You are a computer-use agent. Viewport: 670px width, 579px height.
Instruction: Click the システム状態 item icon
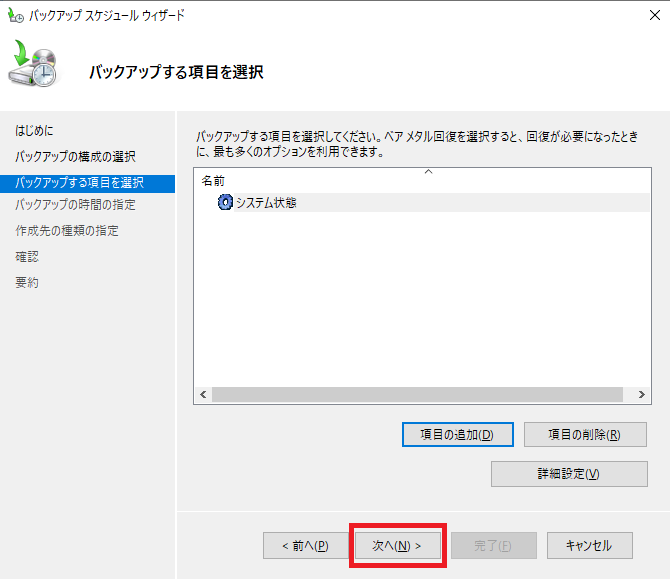[225, 203]
